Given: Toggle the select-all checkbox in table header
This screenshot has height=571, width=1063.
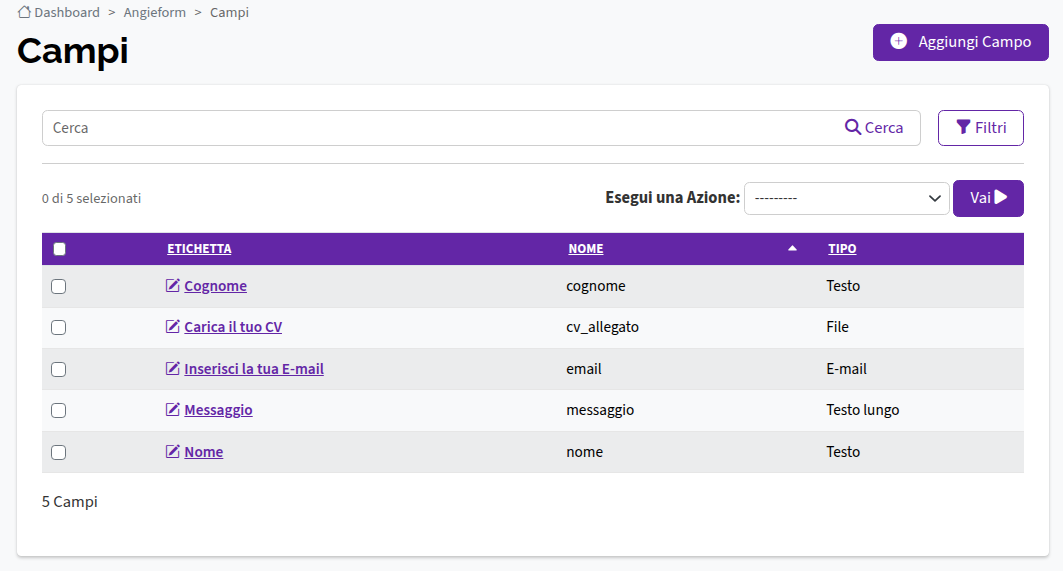Looking at the screenshot, I should point(60,249).
